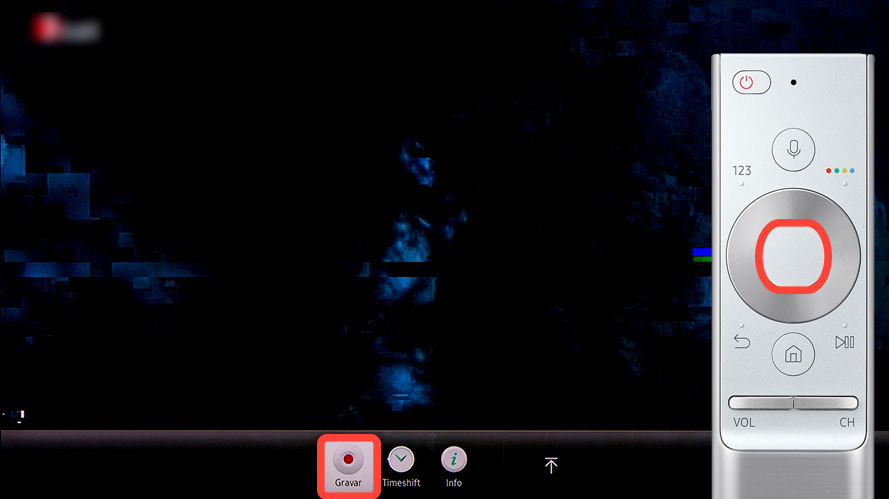
Task: Navigate left on the remote directional ring
Action: 740,256
